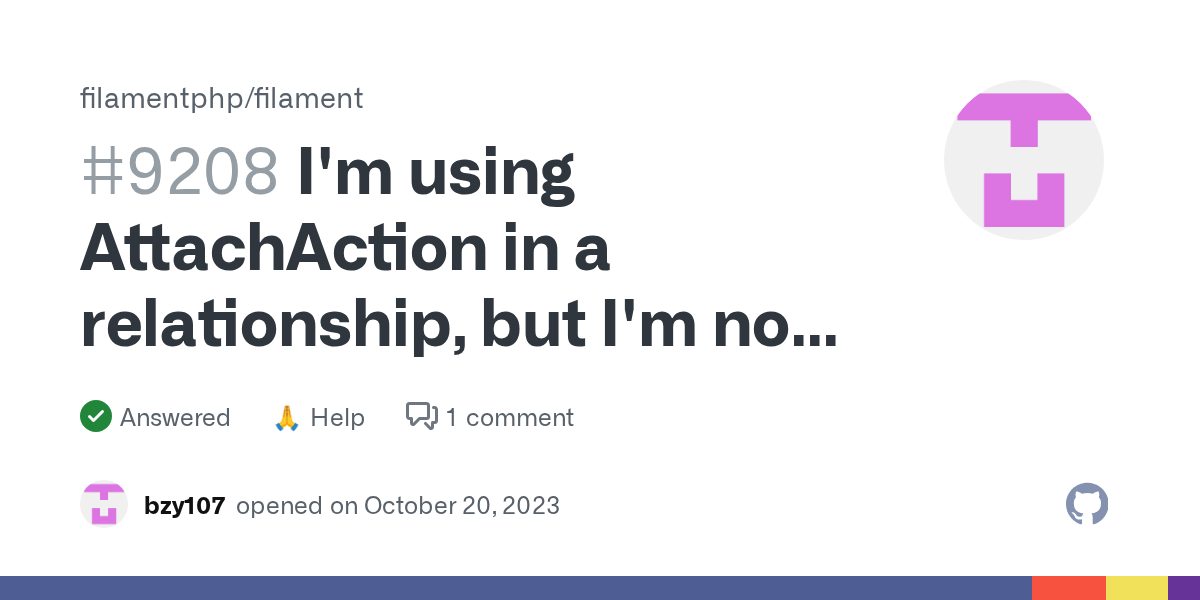Click the GitHub Octocat logo
Image resolution: width=1200 pixels, height=600 pixels.
click(1087, 504)
